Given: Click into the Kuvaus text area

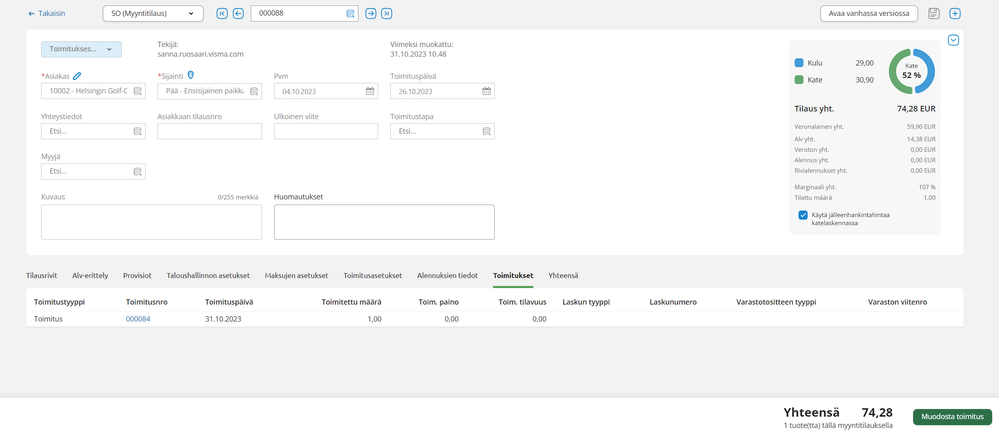Looking at the screenshot, I should [151, 222].
